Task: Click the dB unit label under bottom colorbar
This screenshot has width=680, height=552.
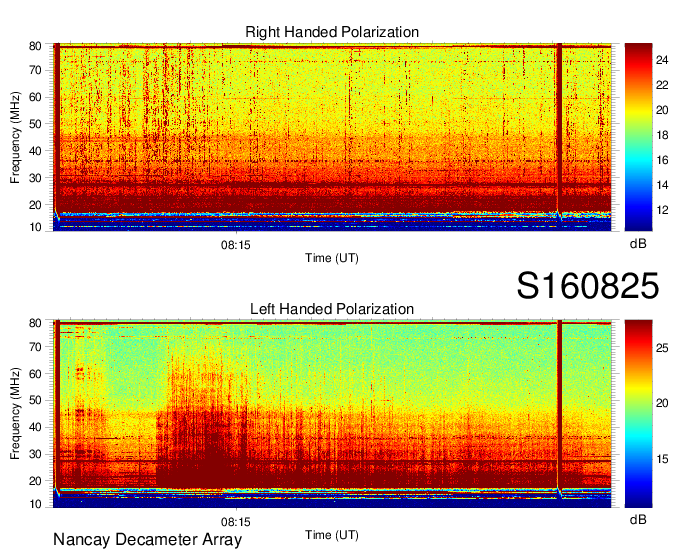Action: tap(638, 519)
